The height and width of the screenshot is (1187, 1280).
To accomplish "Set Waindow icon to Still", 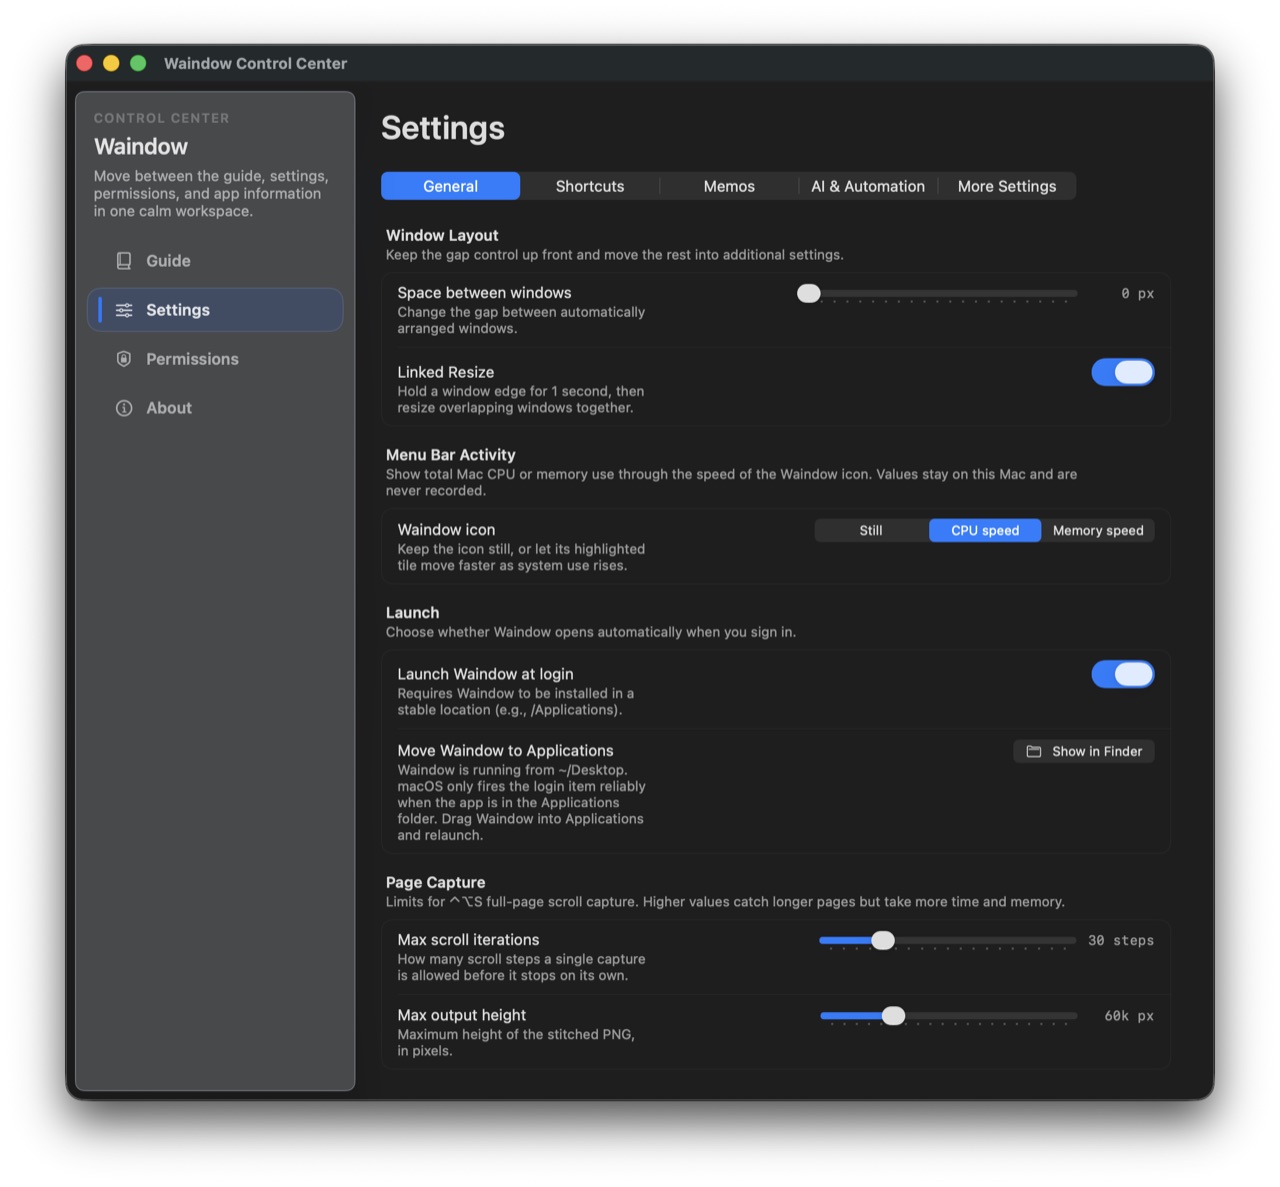I will click(871, 530).
